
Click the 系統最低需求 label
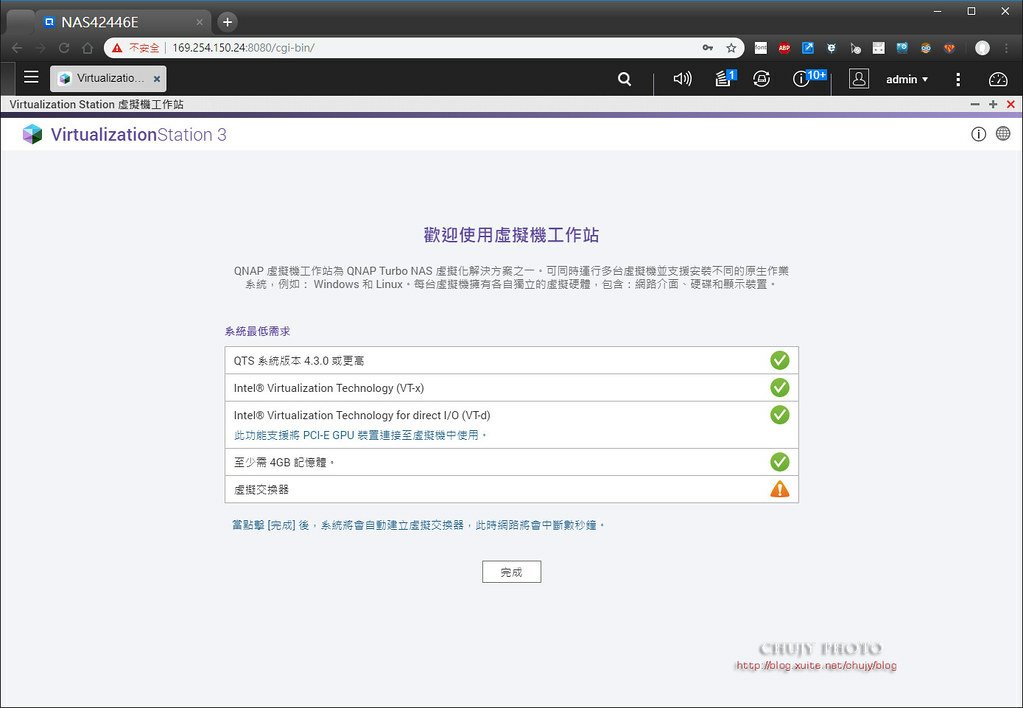[x=257, y=331]
